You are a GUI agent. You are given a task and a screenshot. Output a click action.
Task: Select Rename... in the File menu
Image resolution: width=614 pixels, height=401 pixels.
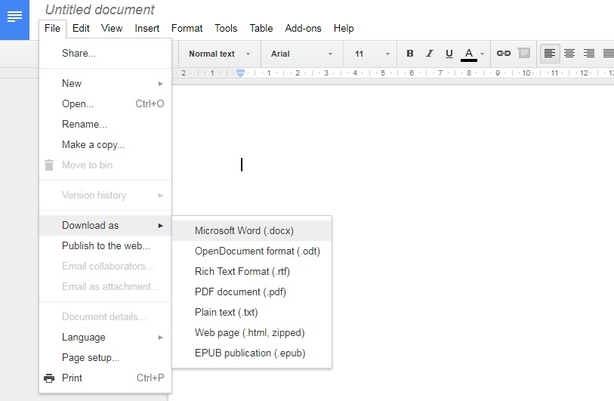coord(105,124)
